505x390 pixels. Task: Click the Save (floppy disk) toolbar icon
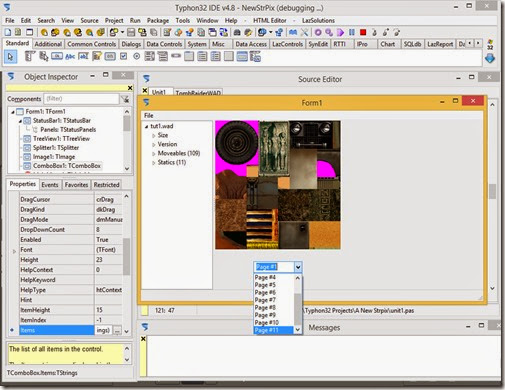click(131, 32)
